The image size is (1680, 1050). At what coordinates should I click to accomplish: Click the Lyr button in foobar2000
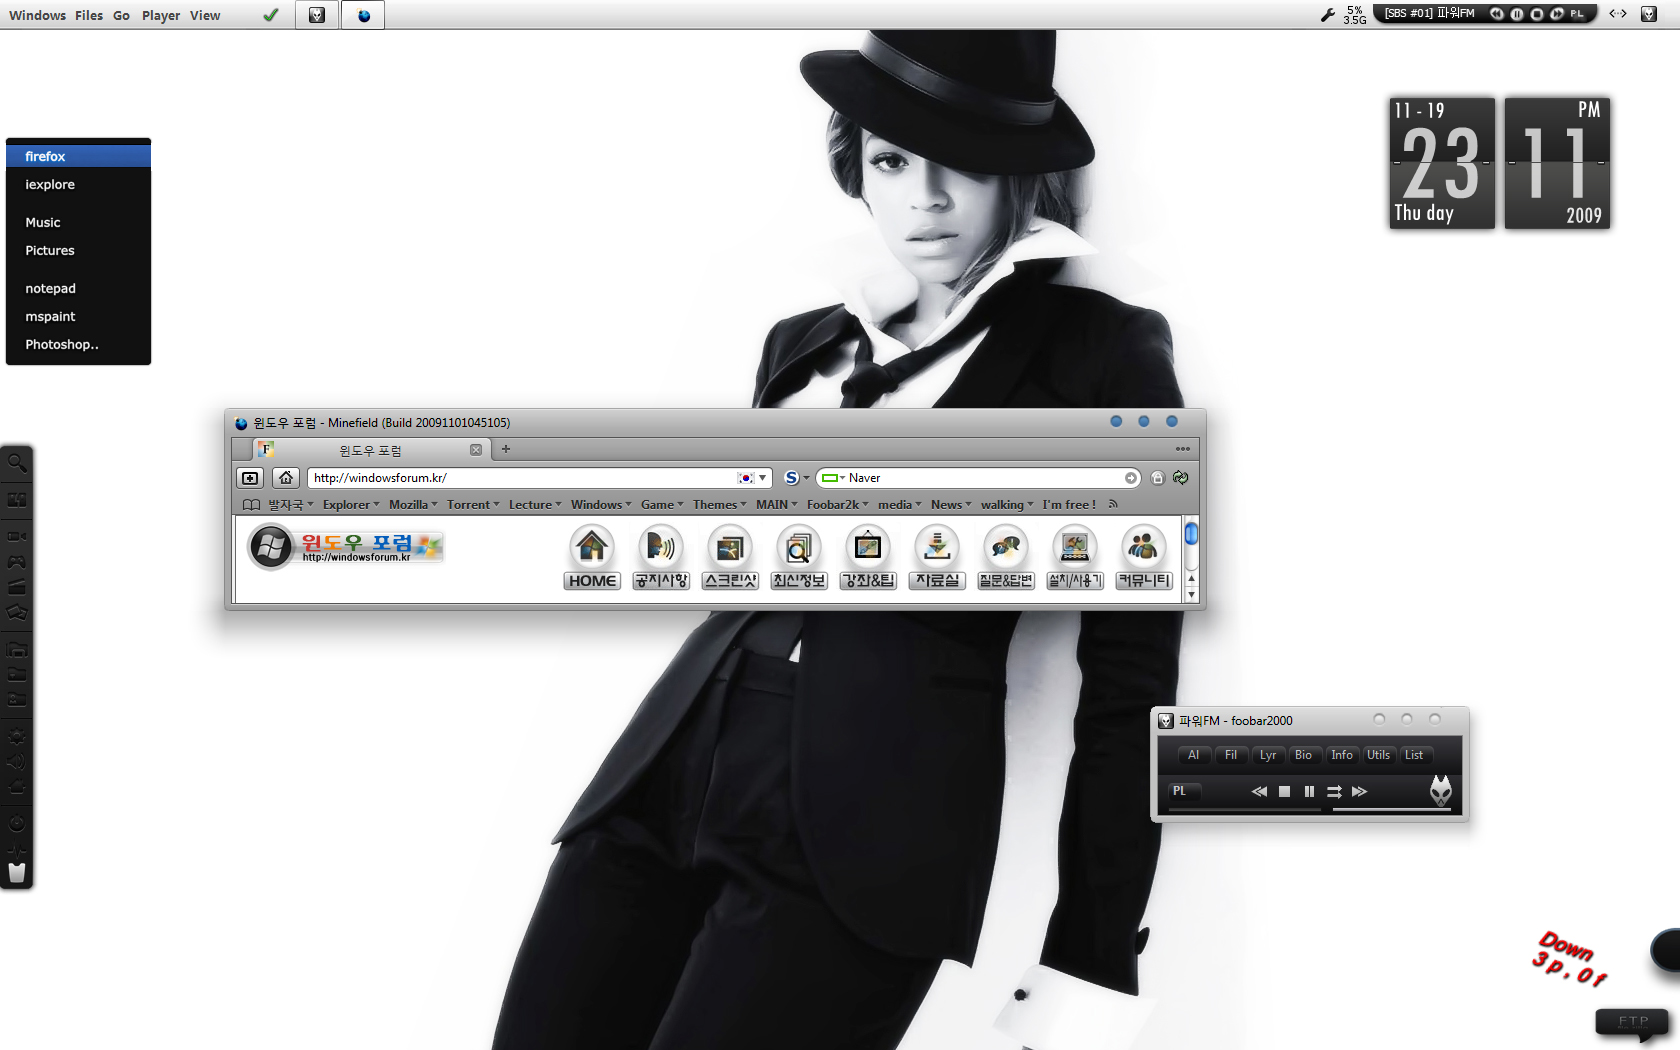tap(1267, 755)
